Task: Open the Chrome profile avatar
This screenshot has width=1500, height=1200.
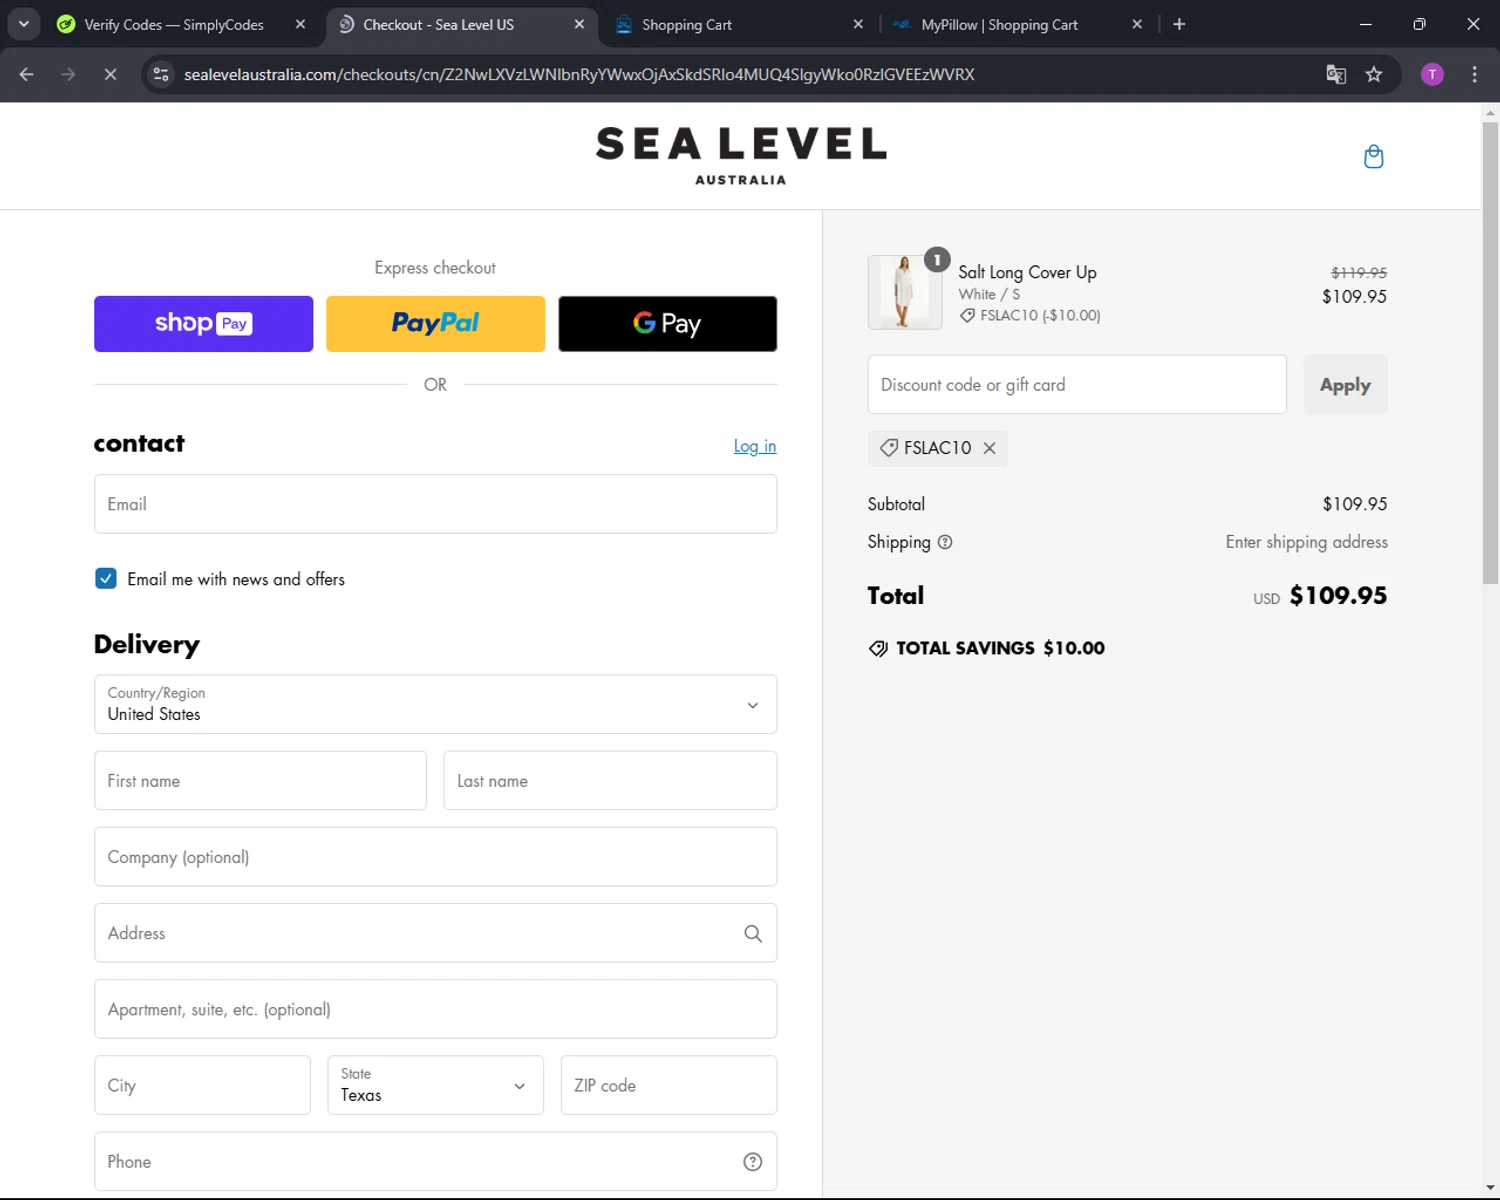Action: click(x=1432, y=74)
